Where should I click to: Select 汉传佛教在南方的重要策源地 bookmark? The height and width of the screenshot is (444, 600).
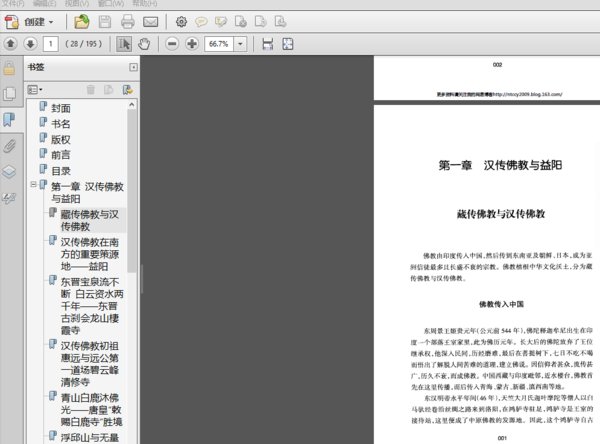pos(90,254)
